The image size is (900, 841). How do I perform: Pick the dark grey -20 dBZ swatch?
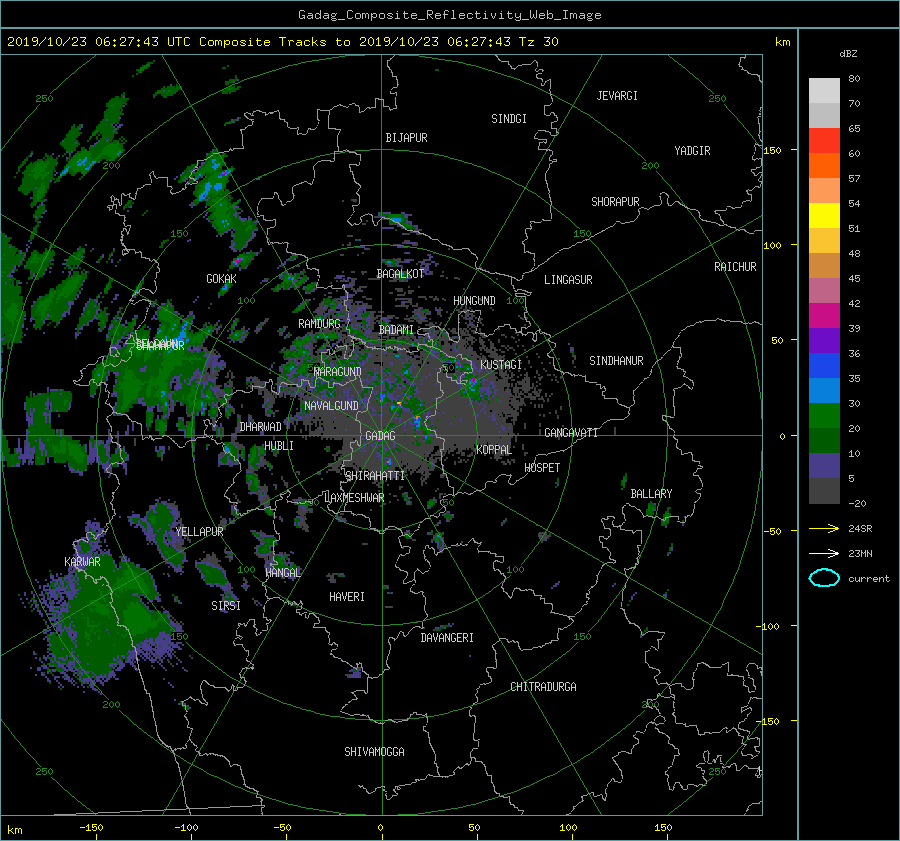click(x=824, y=490)
